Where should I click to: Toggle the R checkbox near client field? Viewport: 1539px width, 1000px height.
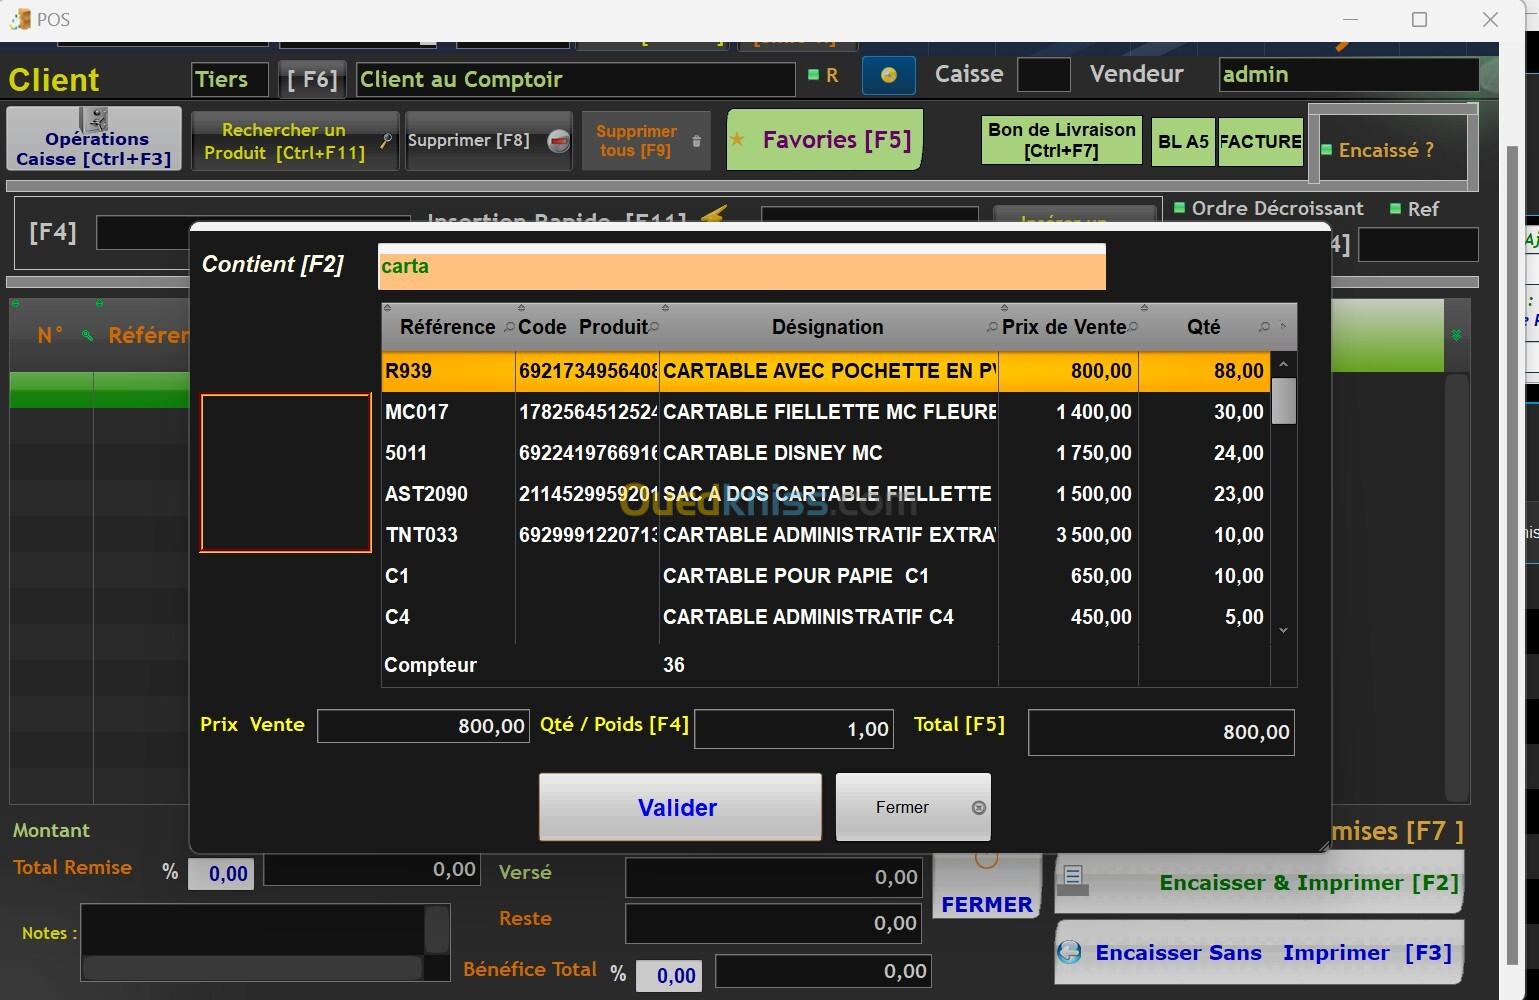coord(813,74)
